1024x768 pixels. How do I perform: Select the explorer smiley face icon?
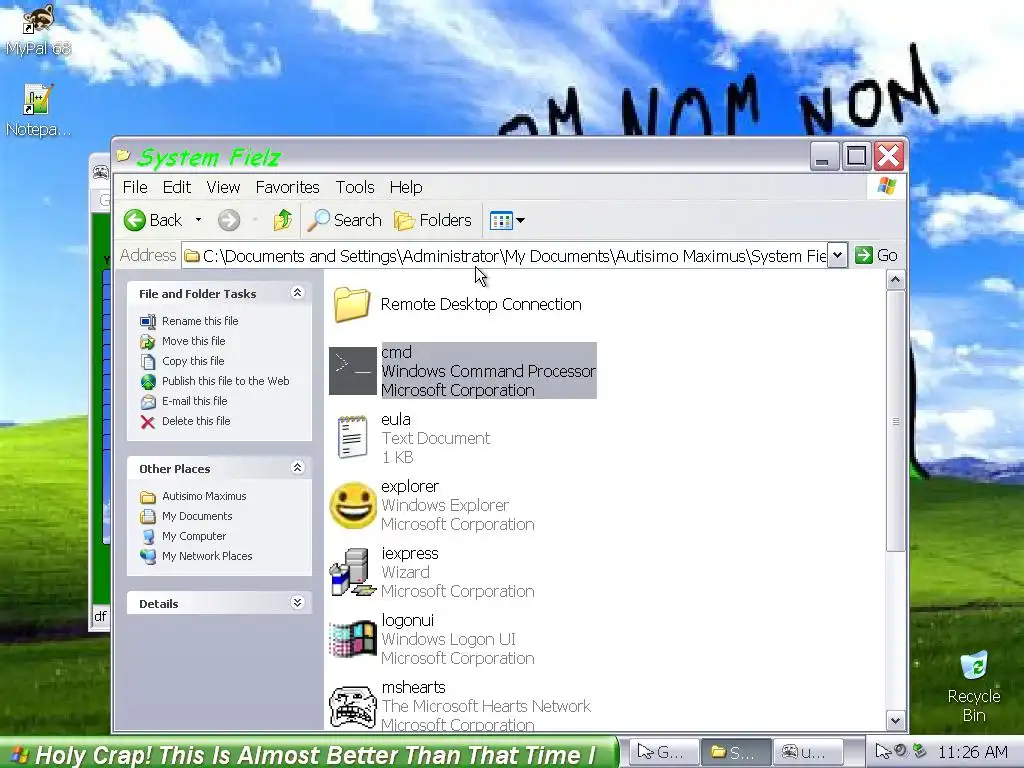tap(353, 505)
